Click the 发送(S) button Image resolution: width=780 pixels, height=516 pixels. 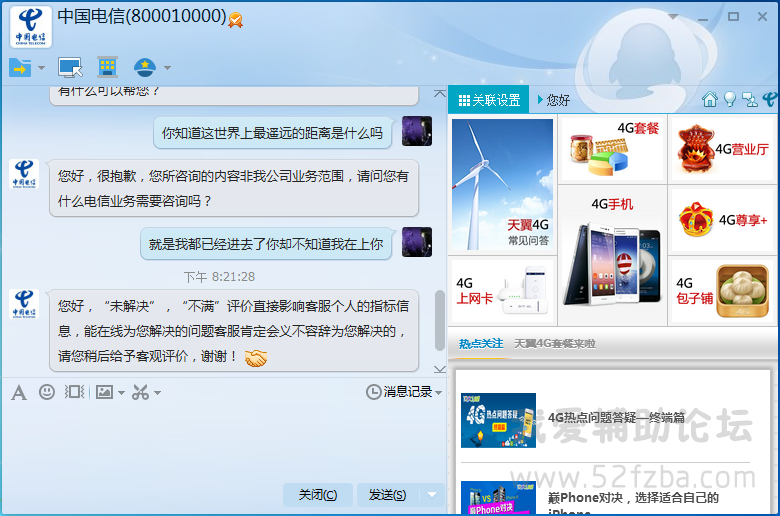[x=388, y=495]
